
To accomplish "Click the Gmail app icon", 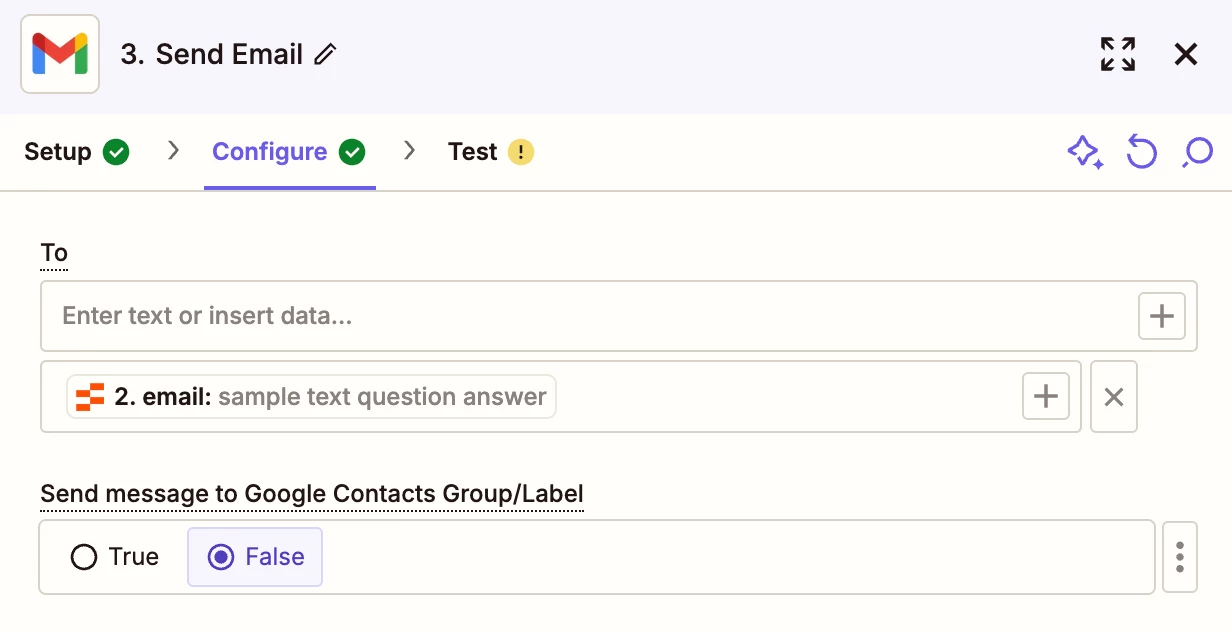I will tap(60, 54).
